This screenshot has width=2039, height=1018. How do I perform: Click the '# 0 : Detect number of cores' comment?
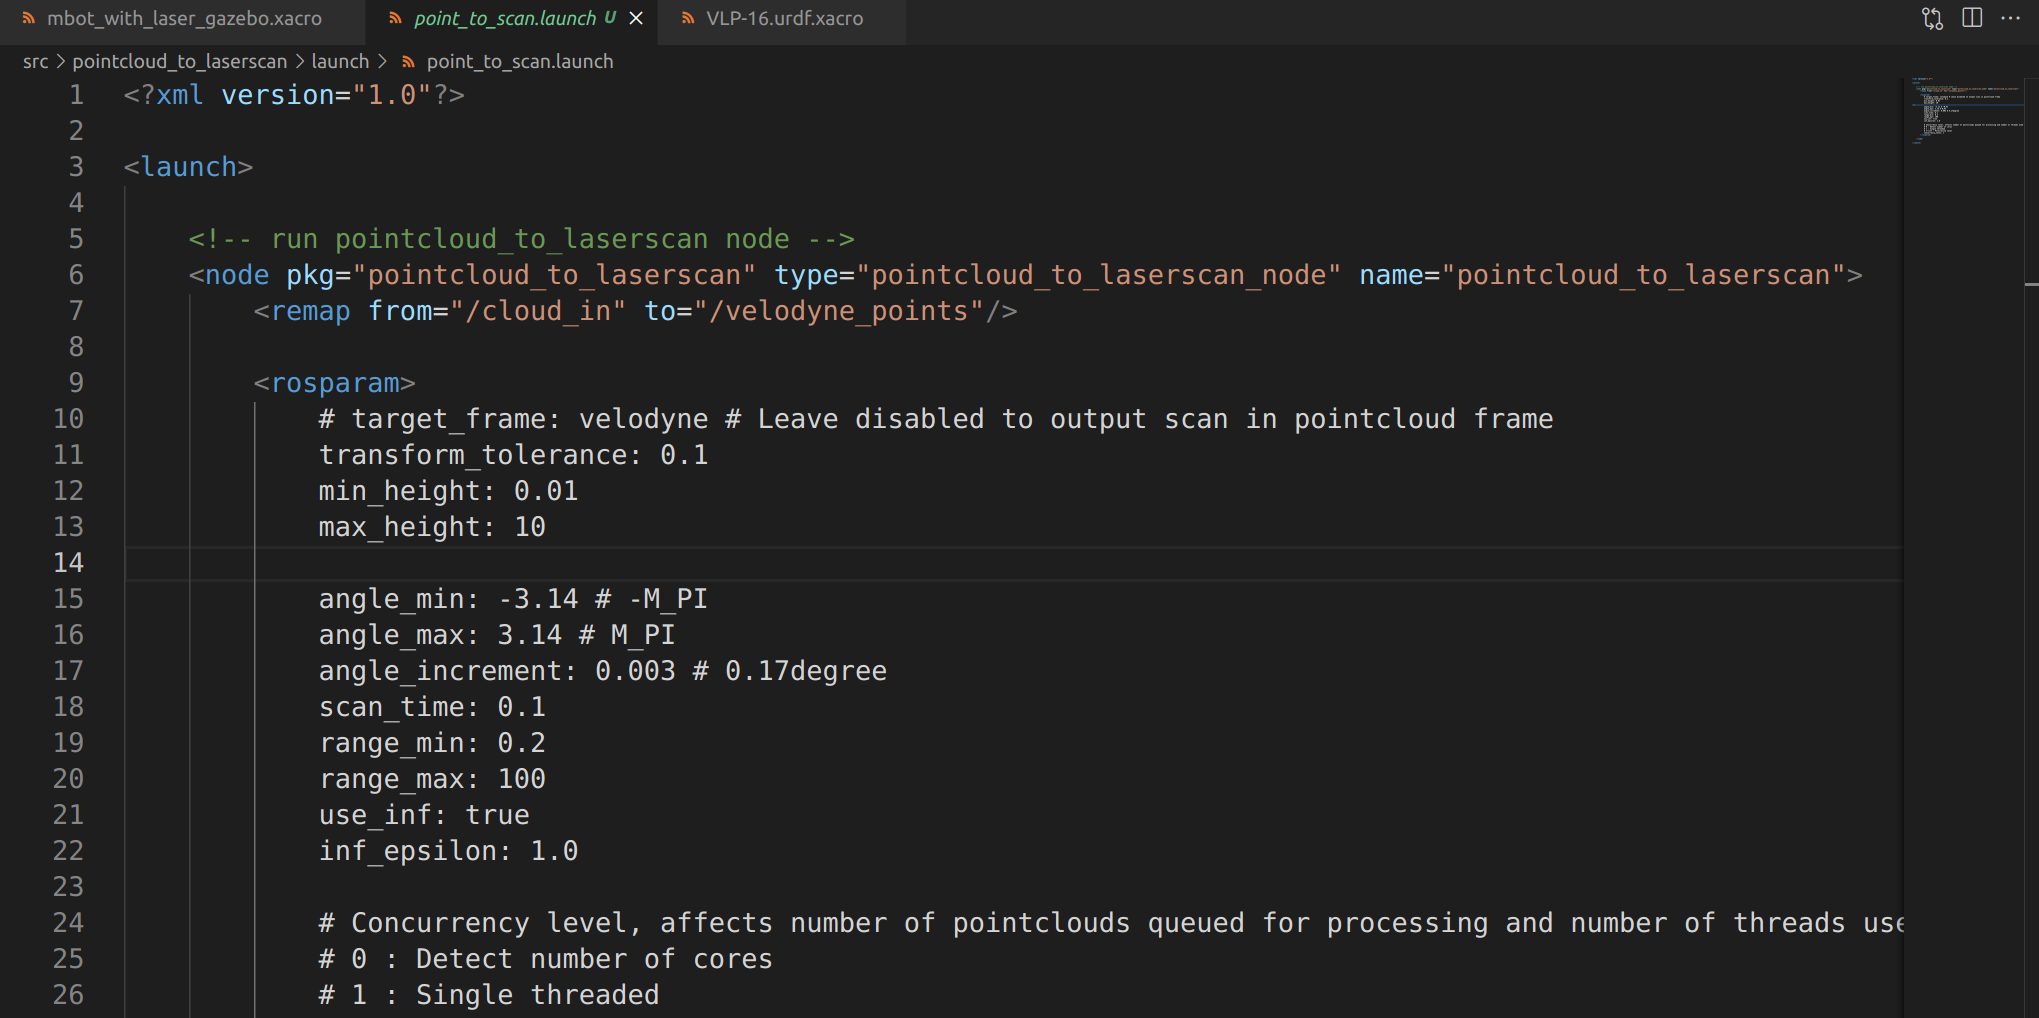(546, 959)
